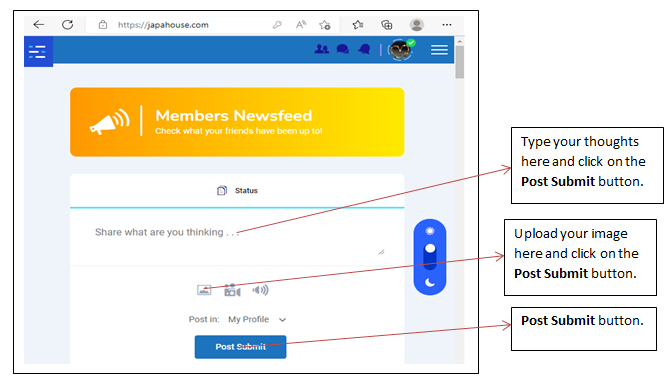Image resolution: width=671 pixels, height=385 pixels.
Task: Click the upload image icon
Action: (x=204, y=290)
